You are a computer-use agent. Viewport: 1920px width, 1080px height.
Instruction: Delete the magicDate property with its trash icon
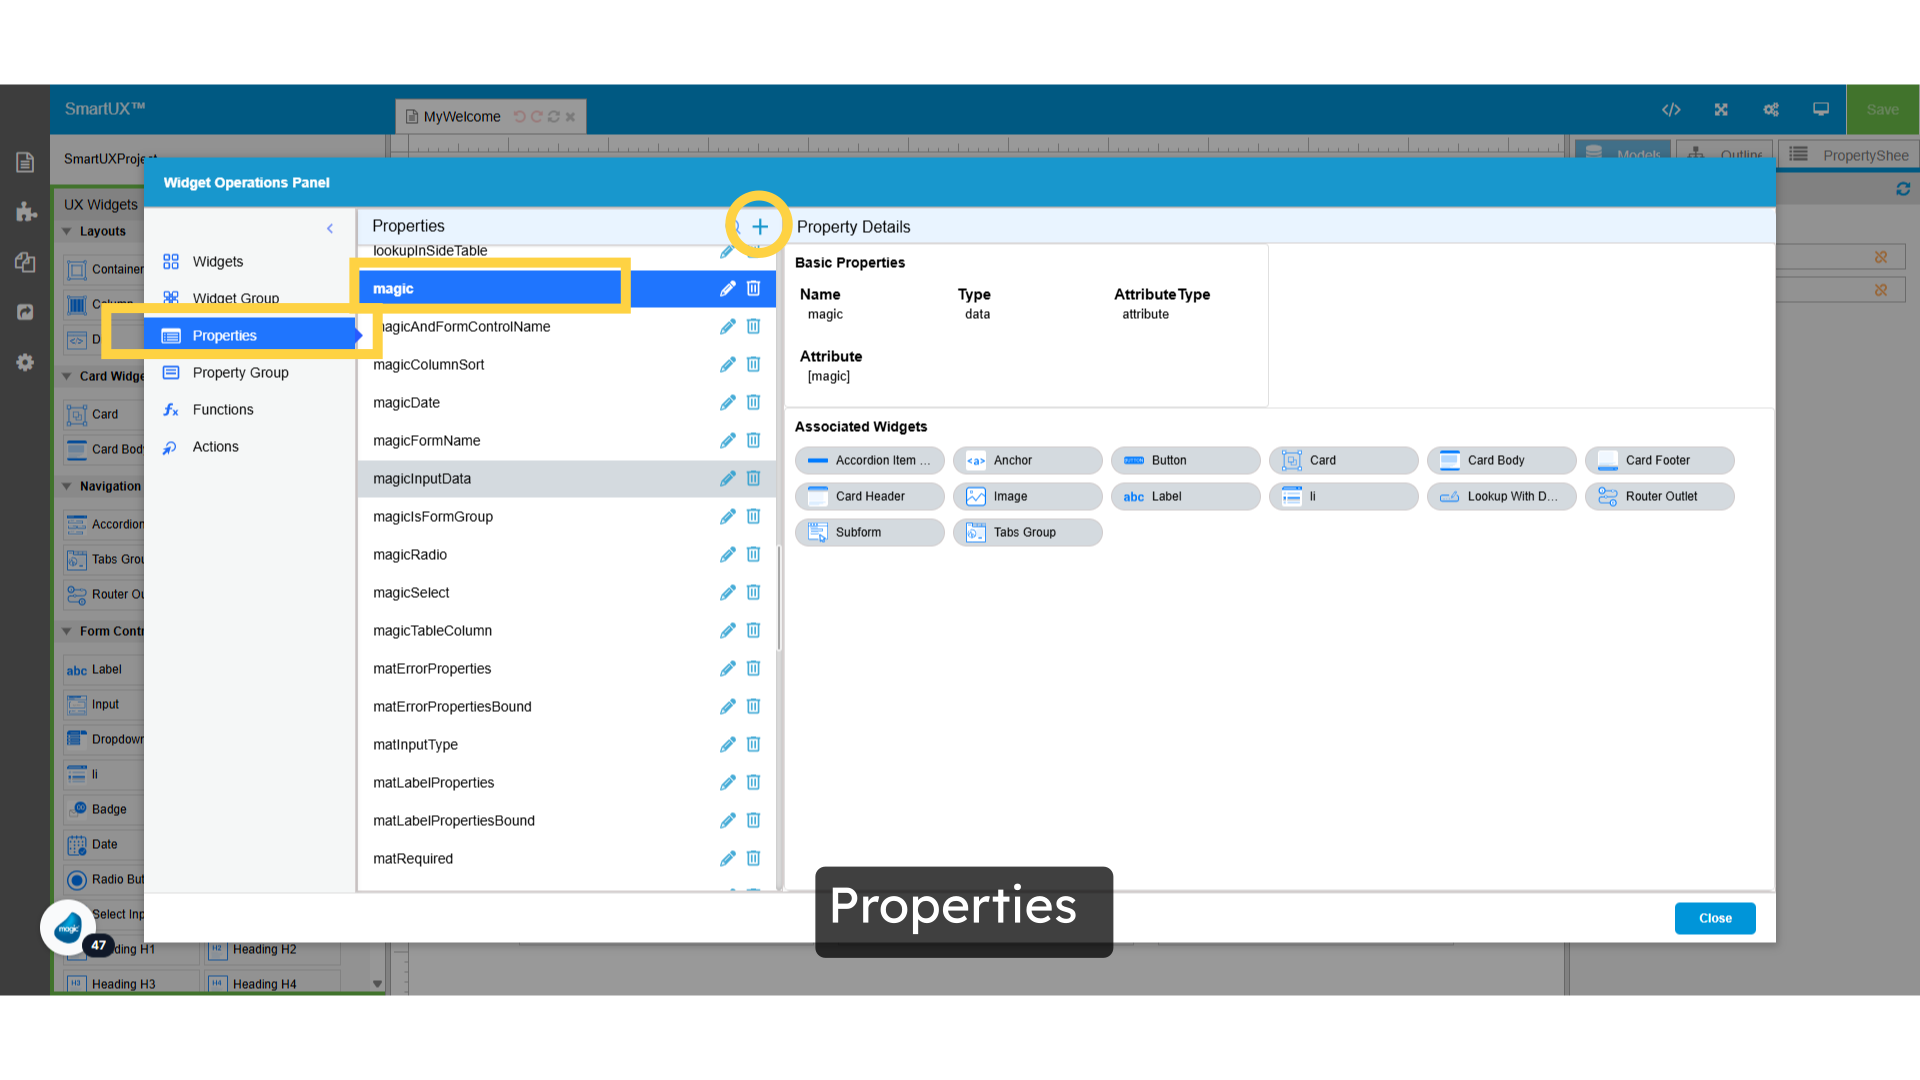pyautogui.click(x=753, y=402)
